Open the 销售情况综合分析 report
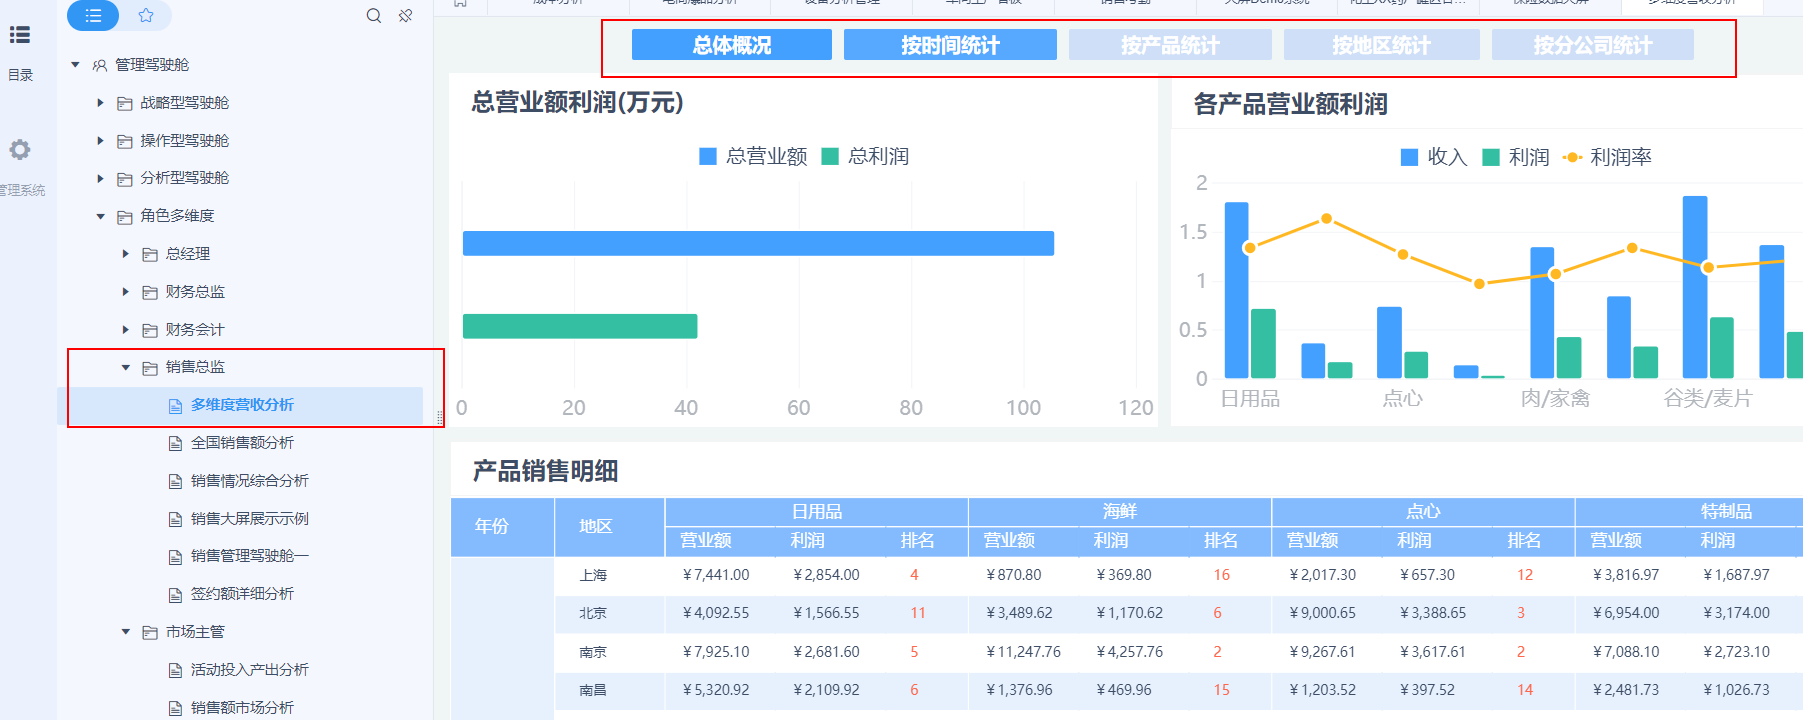This screenshot has width=1803, height=720. 250,481
